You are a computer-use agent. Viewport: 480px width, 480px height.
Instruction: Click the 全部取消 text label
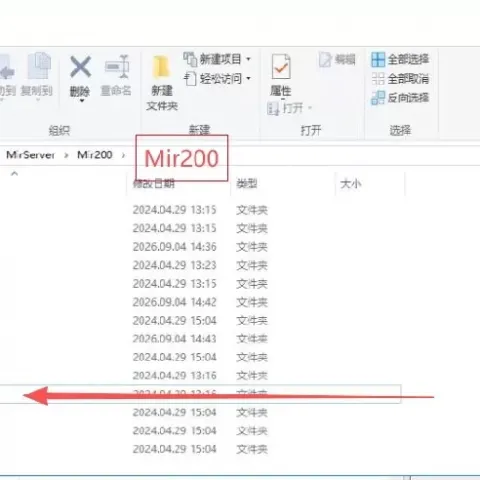[x=408, y=79]
